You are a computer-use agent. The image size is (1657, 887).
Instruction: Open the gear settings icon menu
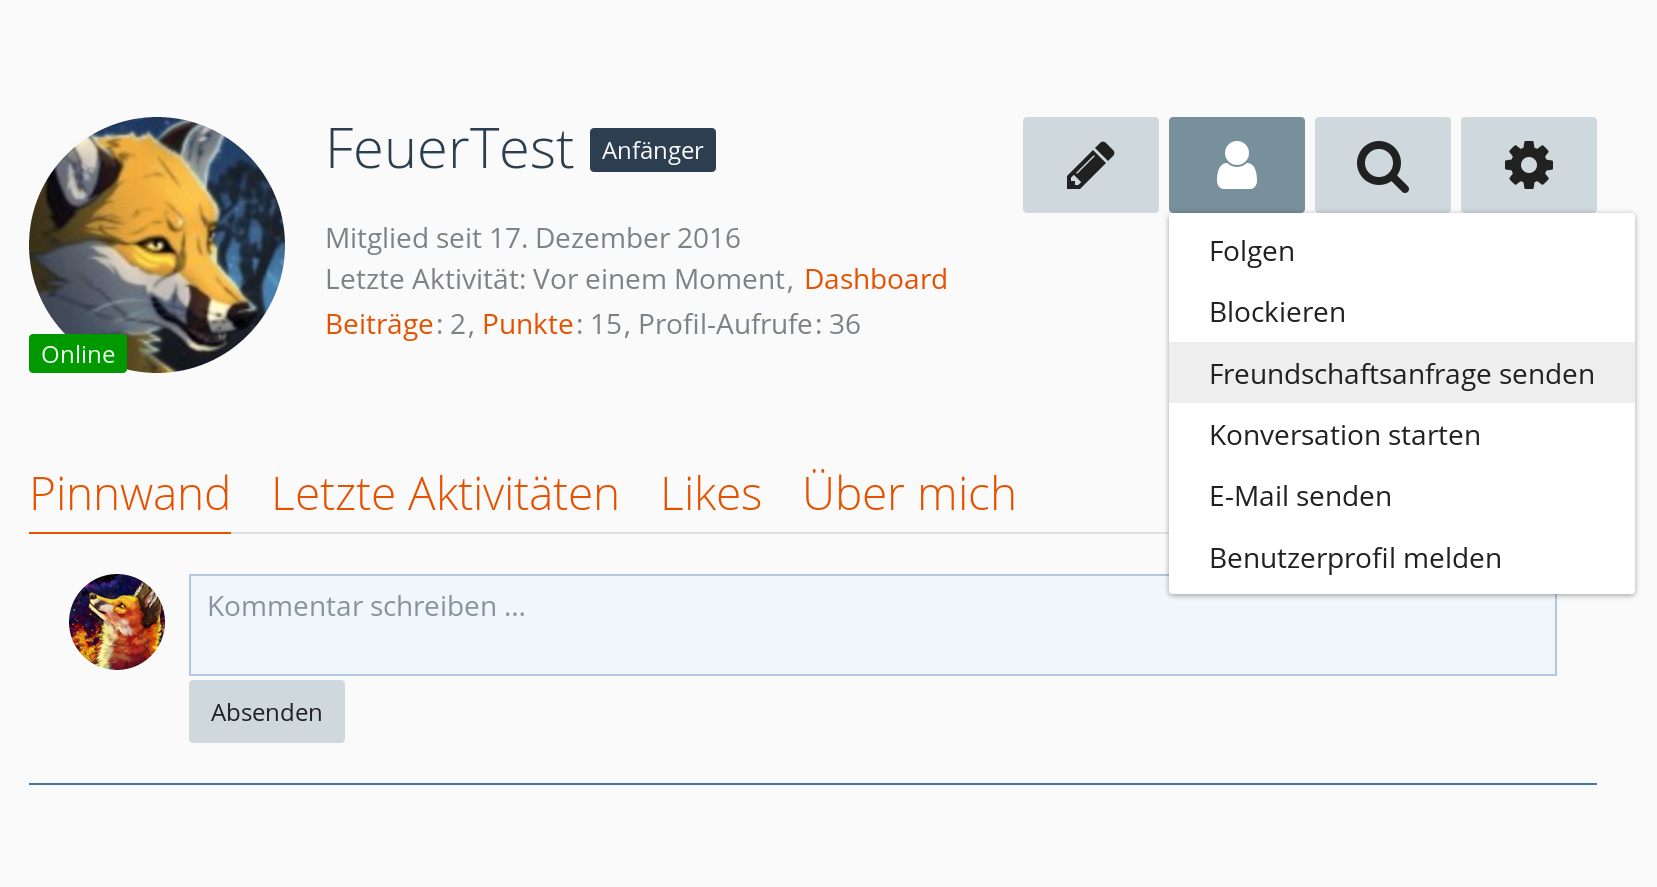(1528, 165)
